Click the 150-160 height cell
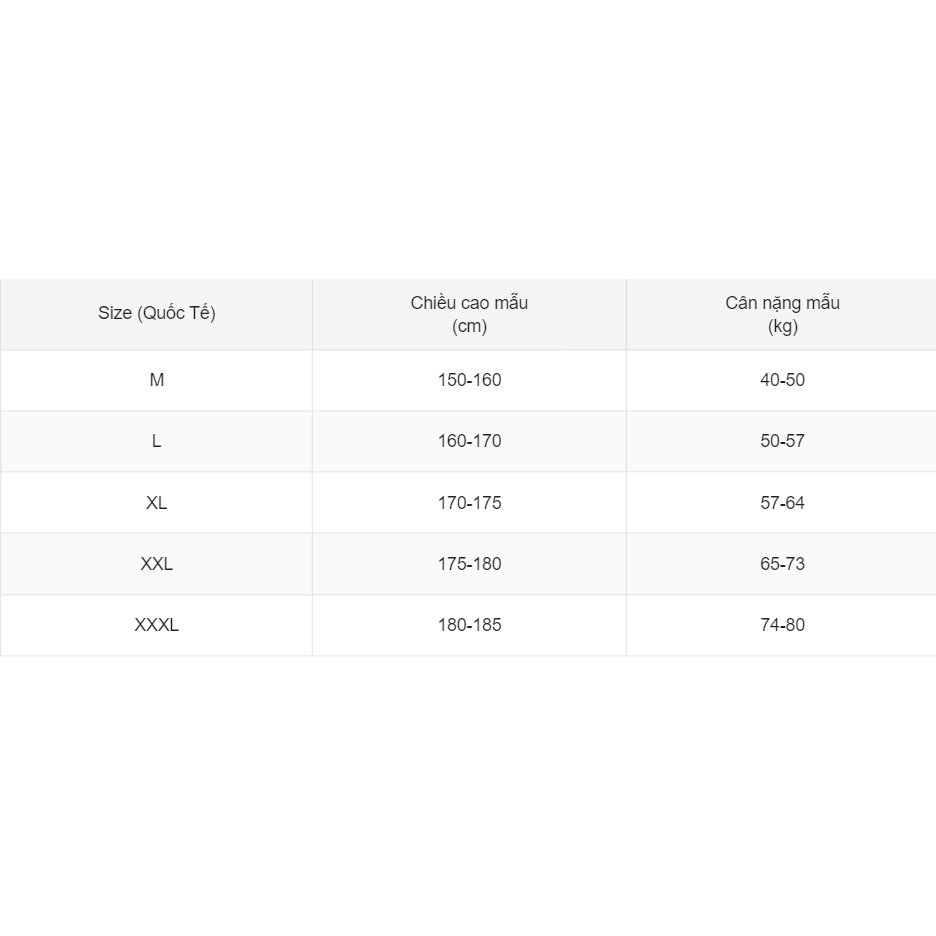Image resolution: width=936 pixels, height=936 pixels. 469,380
